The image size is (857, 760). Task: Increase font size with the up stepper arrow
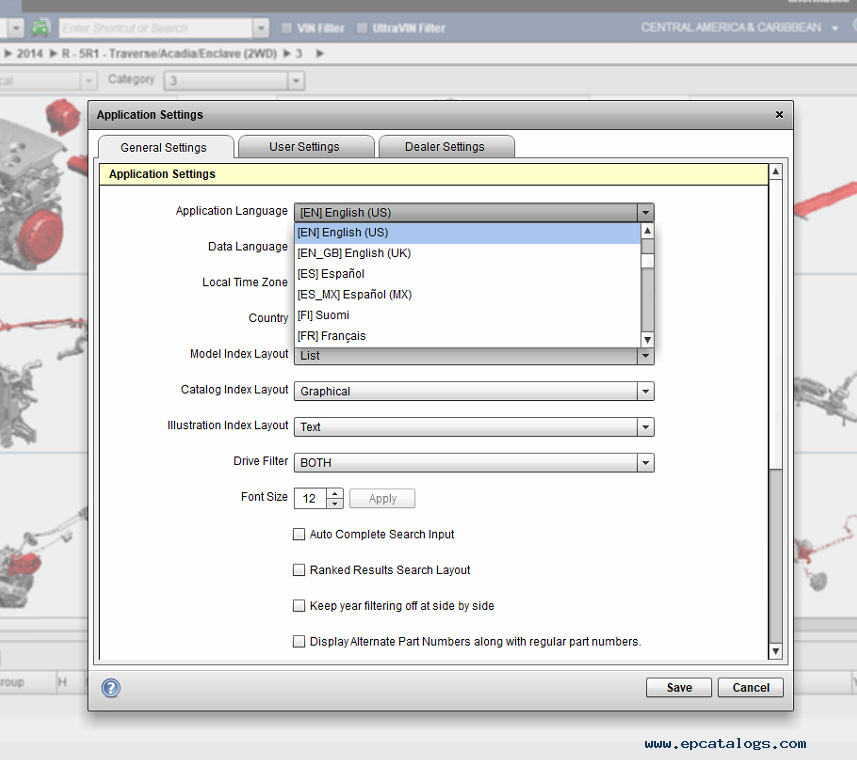pos(334,493)
